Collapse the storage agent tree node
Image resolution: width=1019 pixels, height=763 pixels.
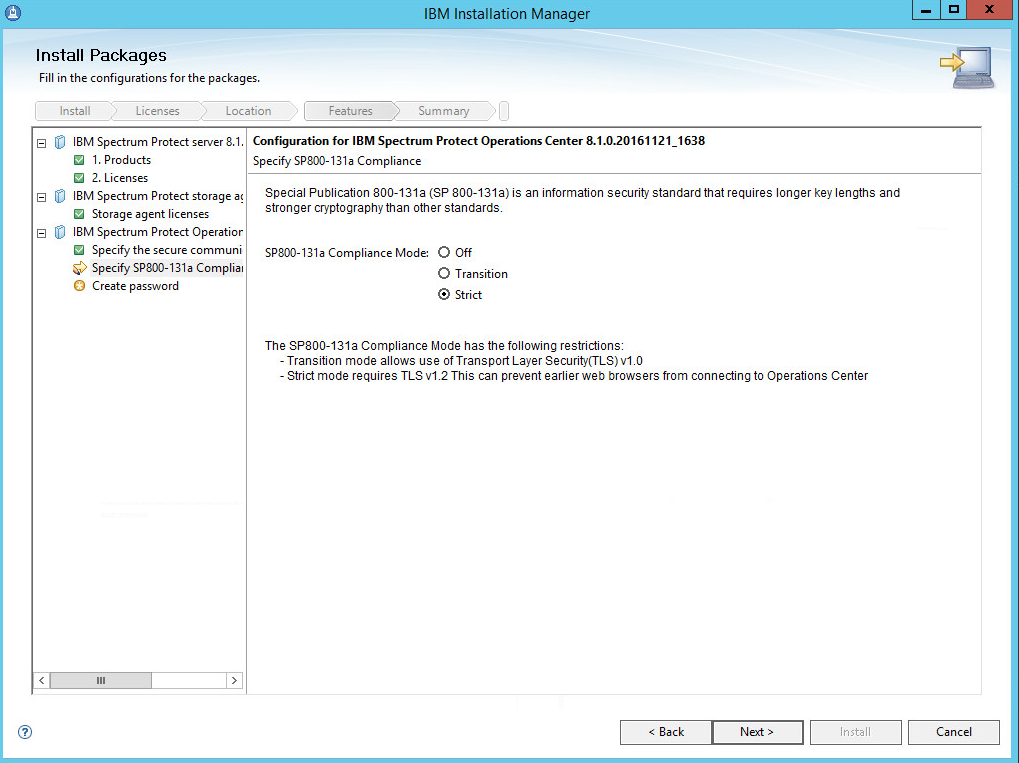point(42,196)
